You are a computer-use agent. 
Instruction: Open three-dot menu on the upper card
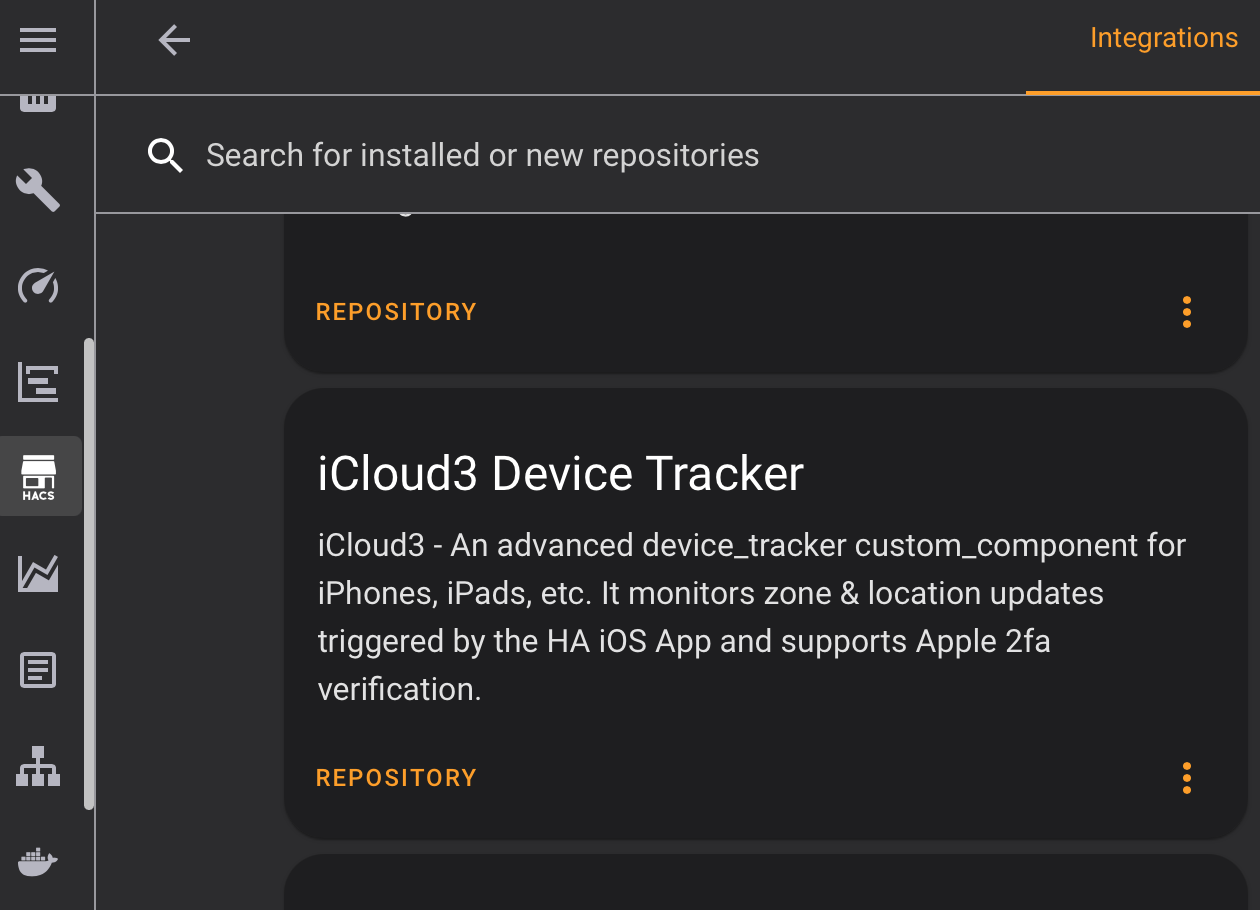[x=1187, y=312]
